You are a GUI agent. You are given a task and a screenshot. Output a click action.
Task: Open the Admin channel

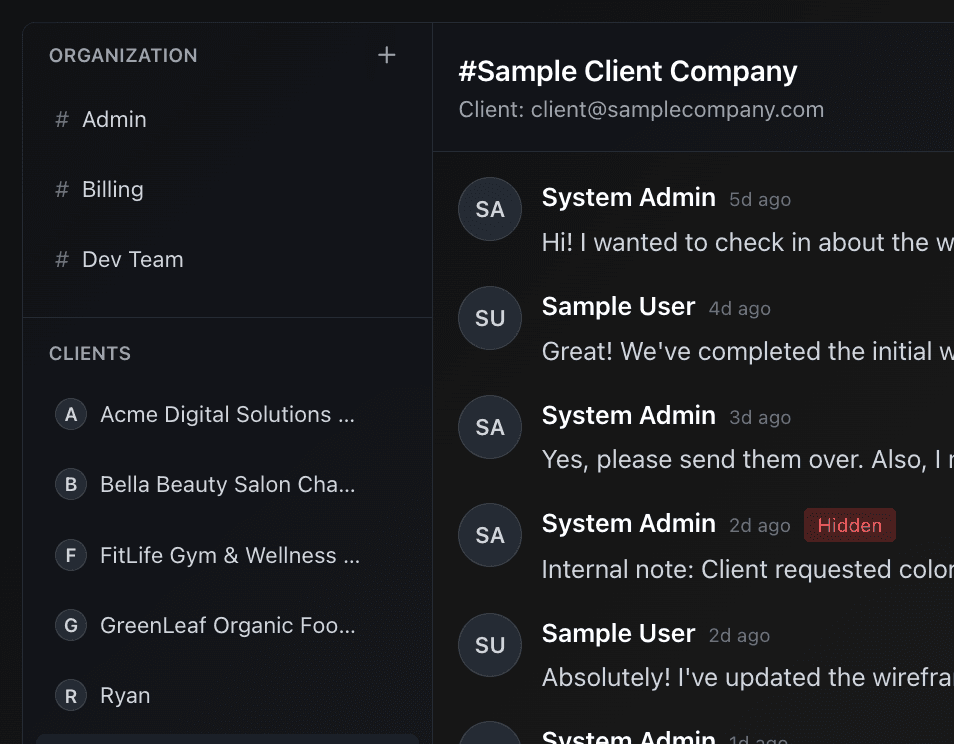[228, 120]
